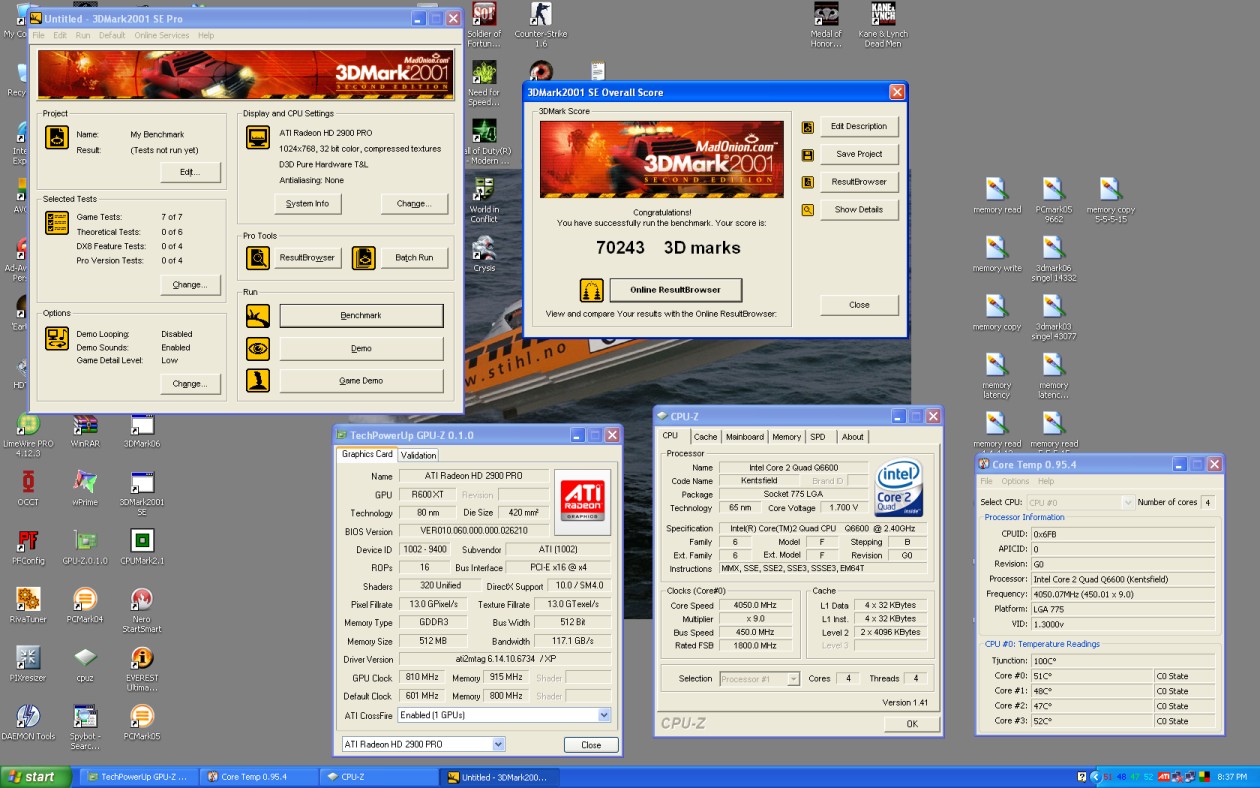Launch Kane & Lynch Dead Men shortcut
Screen dimensions: 1260x788
pos(882,25)
